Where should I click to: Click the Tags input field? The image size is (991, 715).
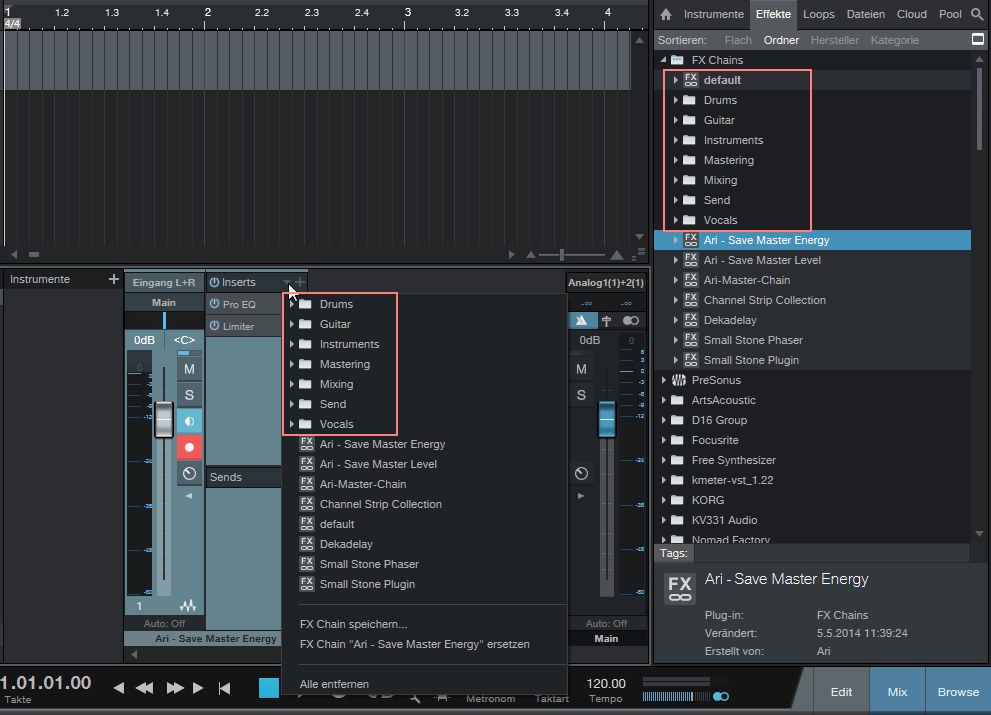click(832, 553)
